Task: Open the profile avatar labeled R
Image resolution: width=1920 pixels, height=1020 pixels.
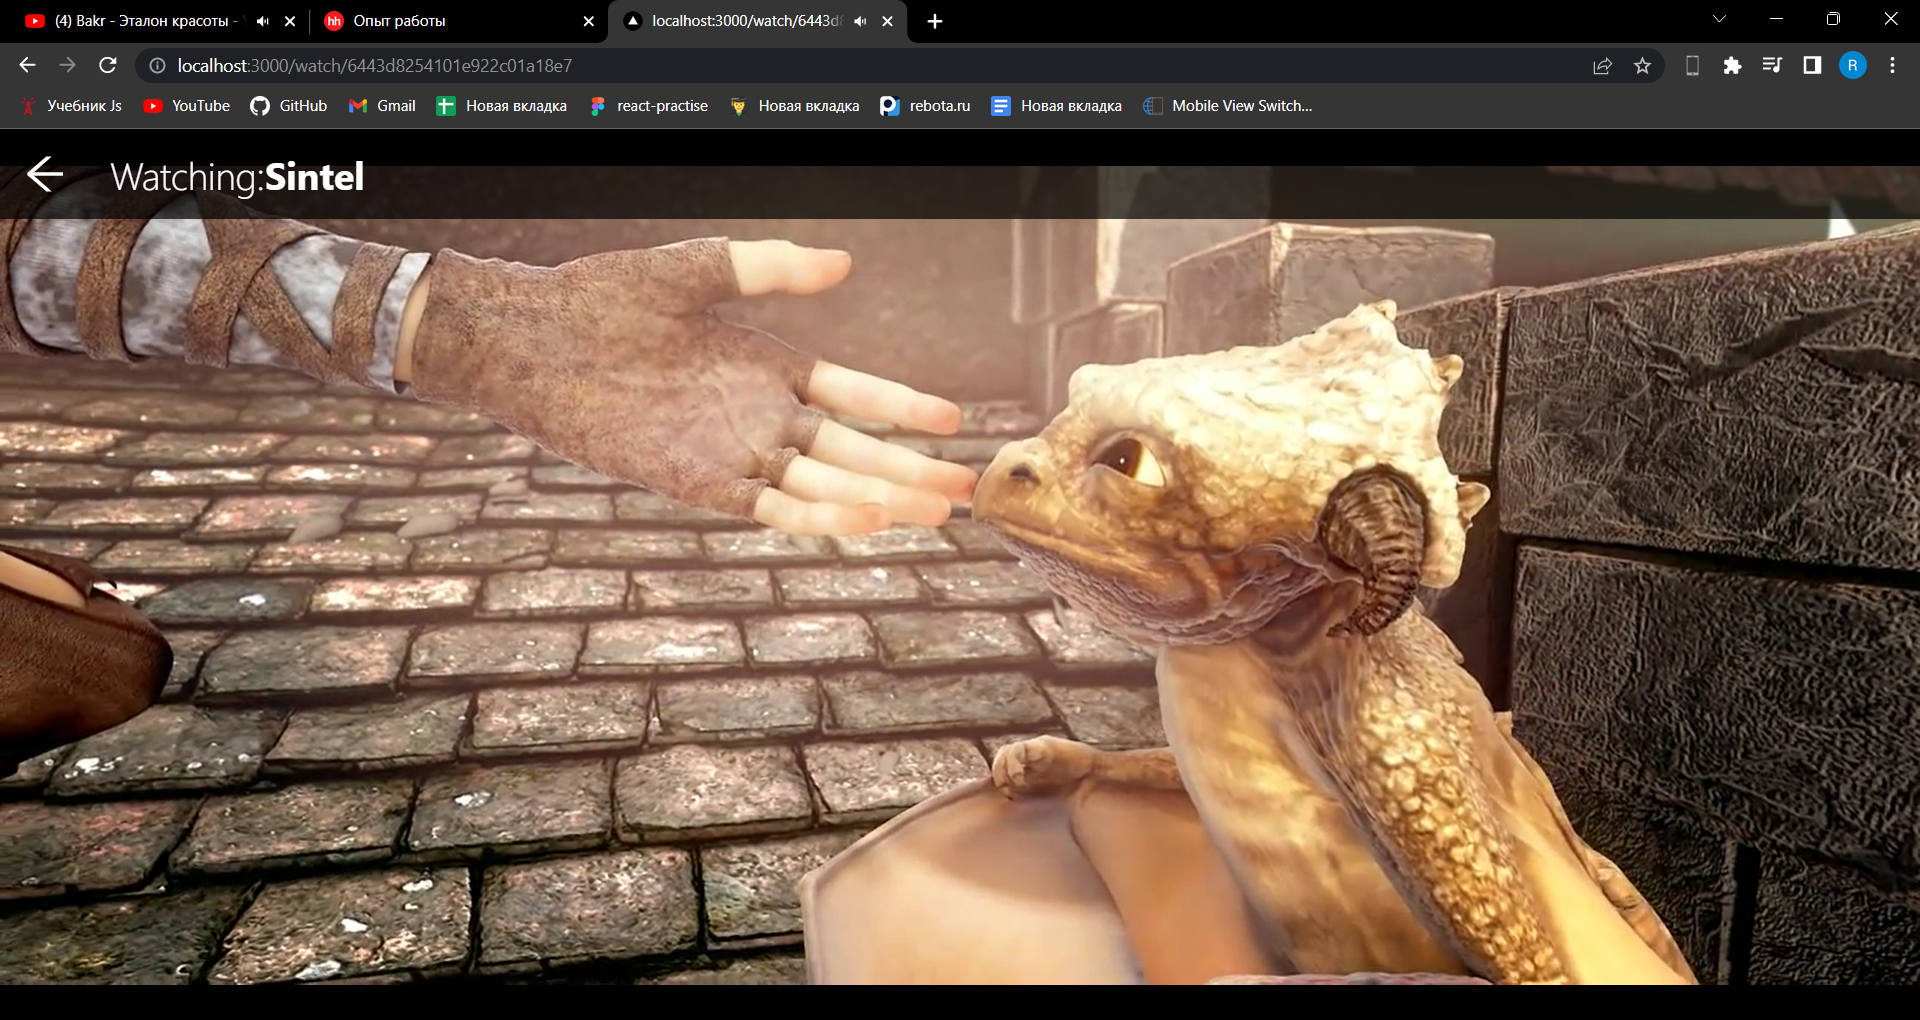Action: tap(1852, 65)
